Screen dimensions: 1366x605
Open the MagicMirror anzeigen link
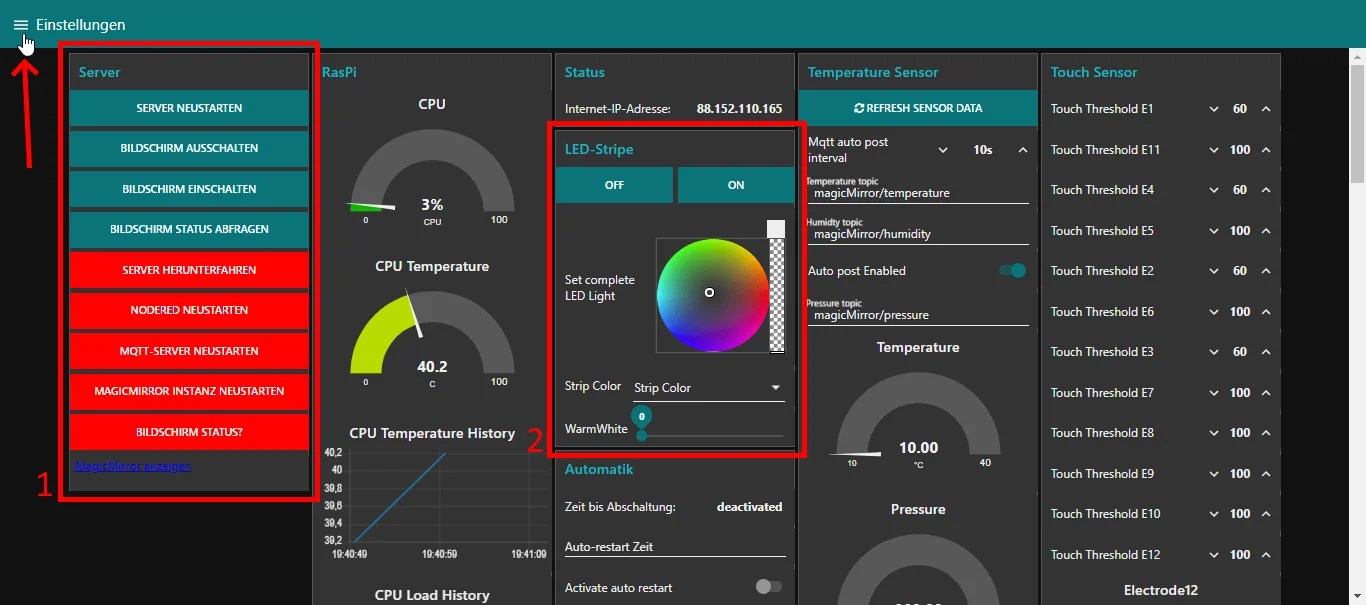click(132, 464)
